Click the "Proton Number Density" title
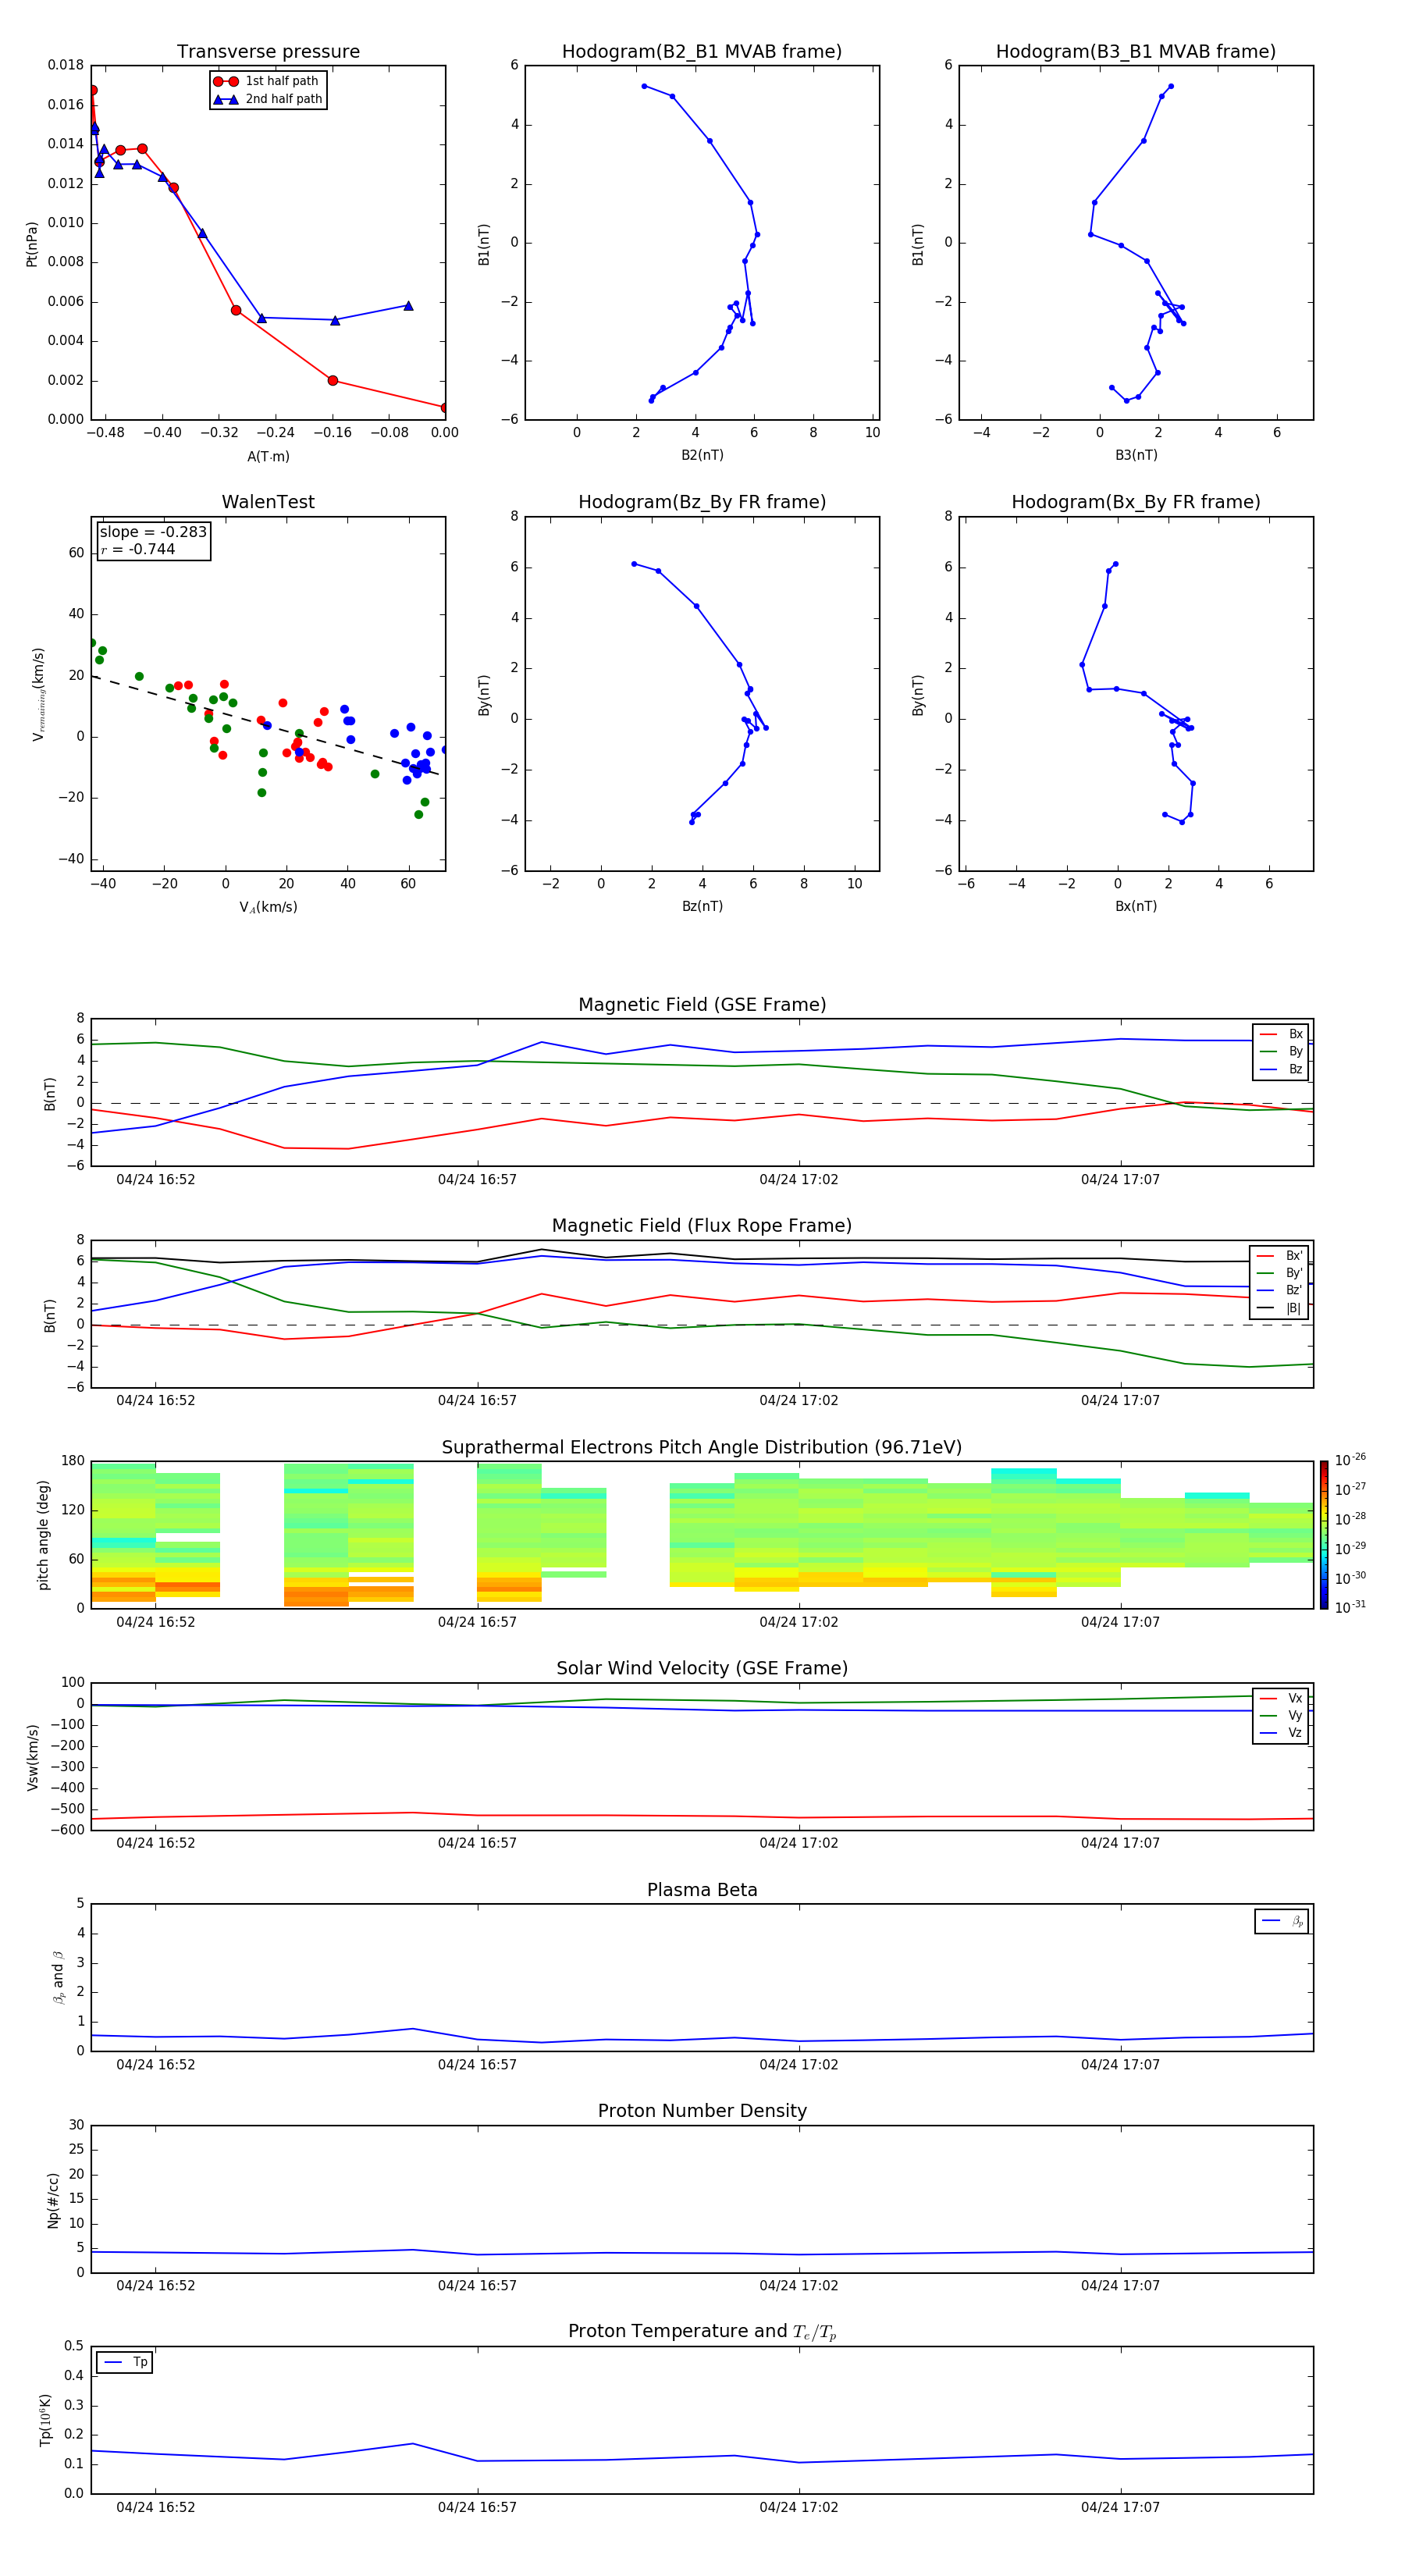Screen dimensions: 1405x2576 (x=702, y=2111)
